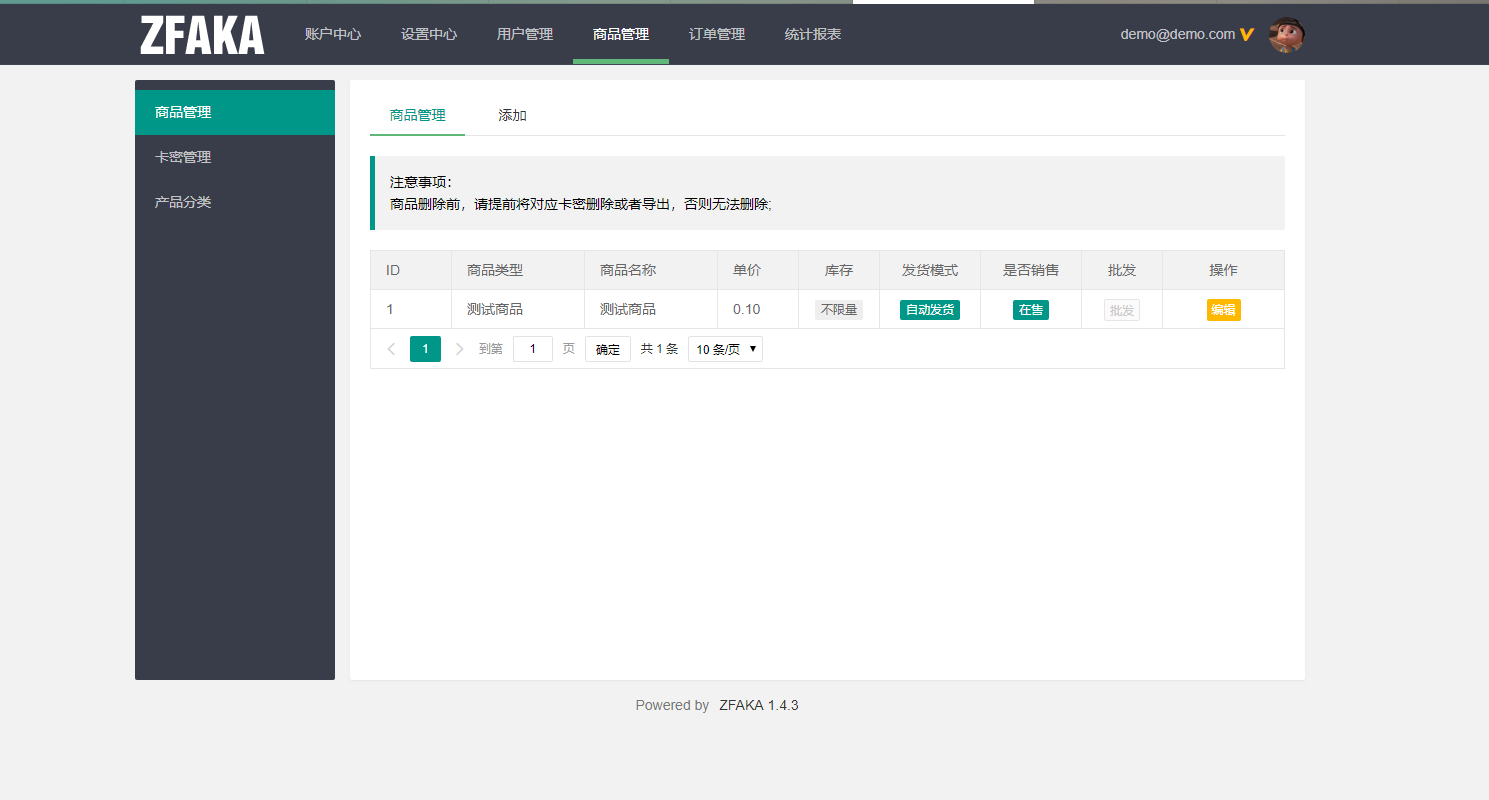Screen dimensions: 1489x800
Task: Click the yellow V badge icon
Action: 1246,34
